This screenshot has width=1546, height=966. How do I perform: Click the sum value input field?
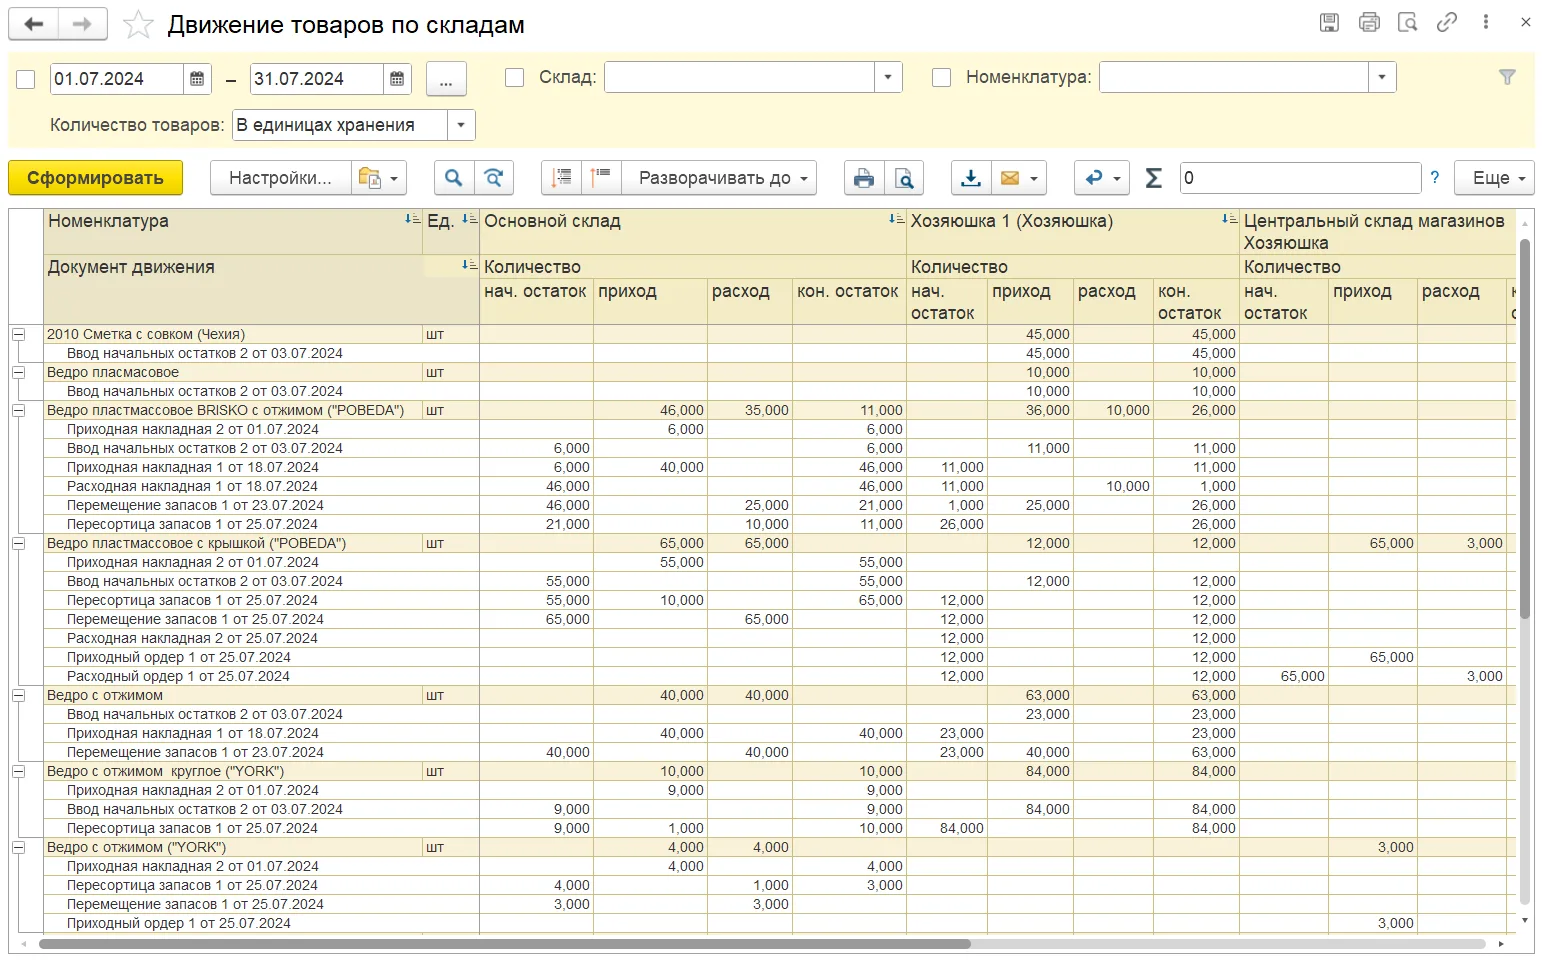click(1300, 178)
